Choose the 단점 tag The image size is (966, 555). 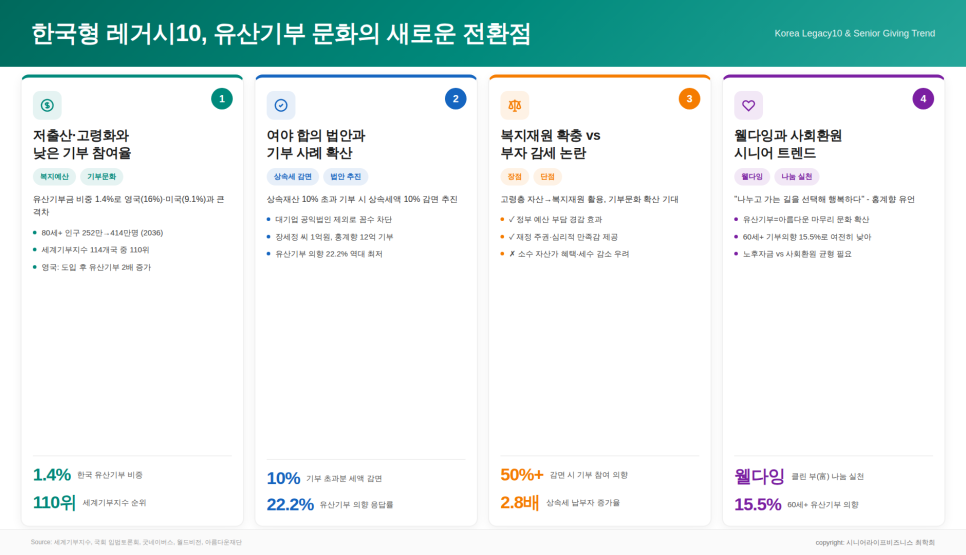[548, 176]
